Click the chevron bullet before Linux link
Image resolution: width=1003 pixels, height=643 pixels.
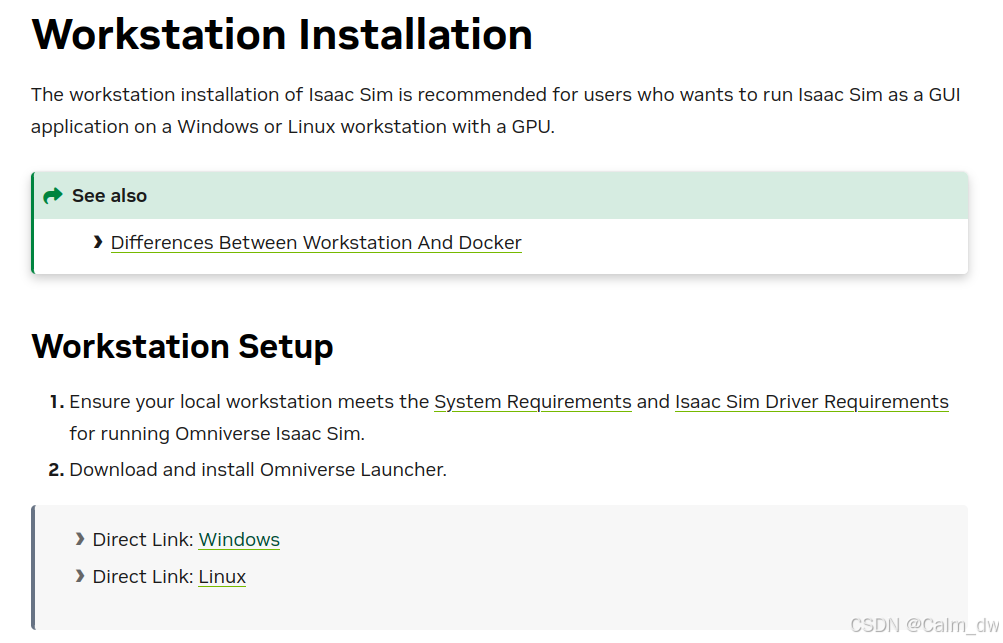[79, 576]
